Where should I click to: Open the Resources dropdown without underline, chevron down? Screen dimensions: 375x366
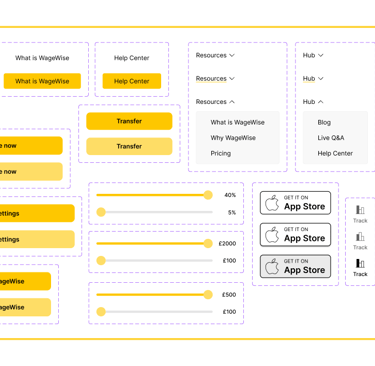[x=215, y=55]
